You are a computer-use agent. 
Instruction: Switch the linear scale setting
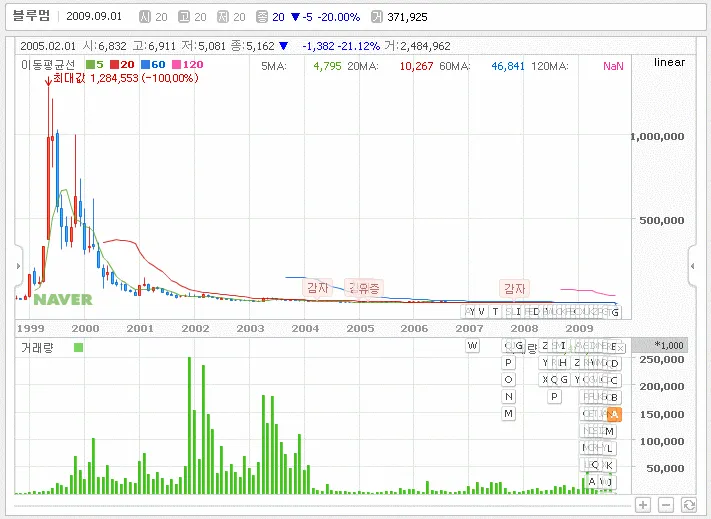pos(669,63)
